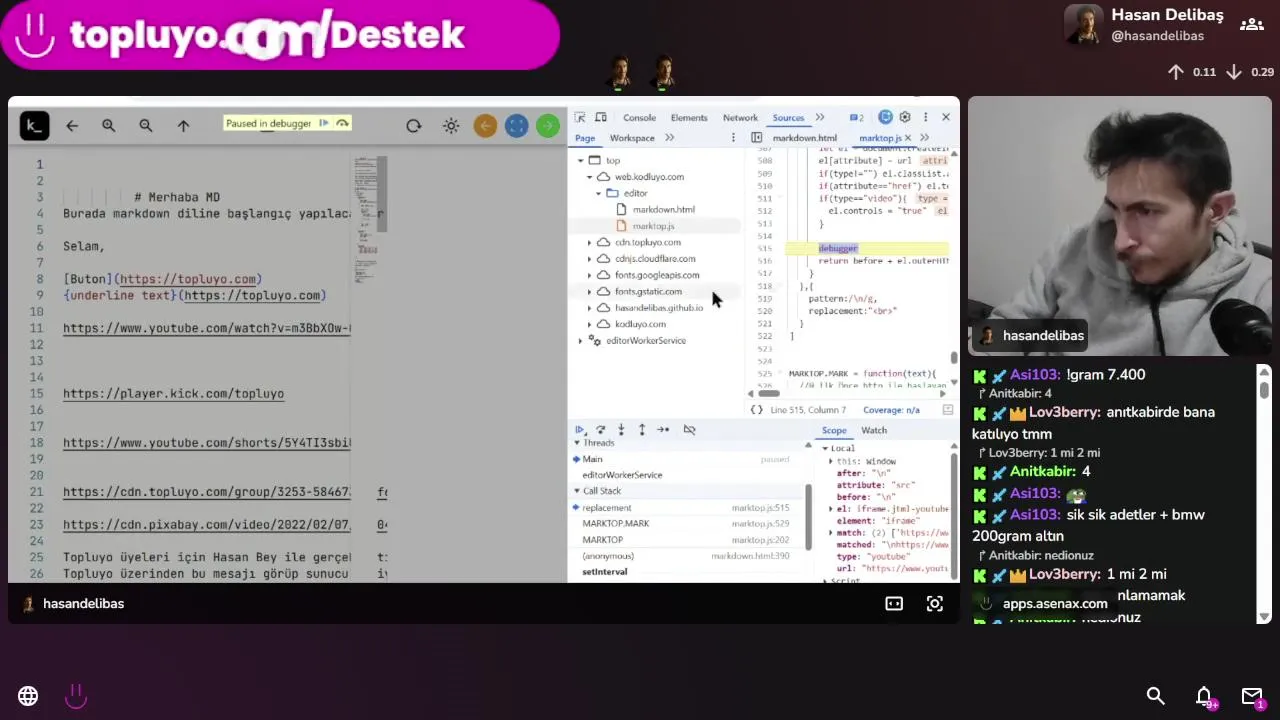Image resolution: width=1280 pixels, height=720 pixels.
Task: Expand the editorWorkerService tree node
Action: click(x=580, y=341)
